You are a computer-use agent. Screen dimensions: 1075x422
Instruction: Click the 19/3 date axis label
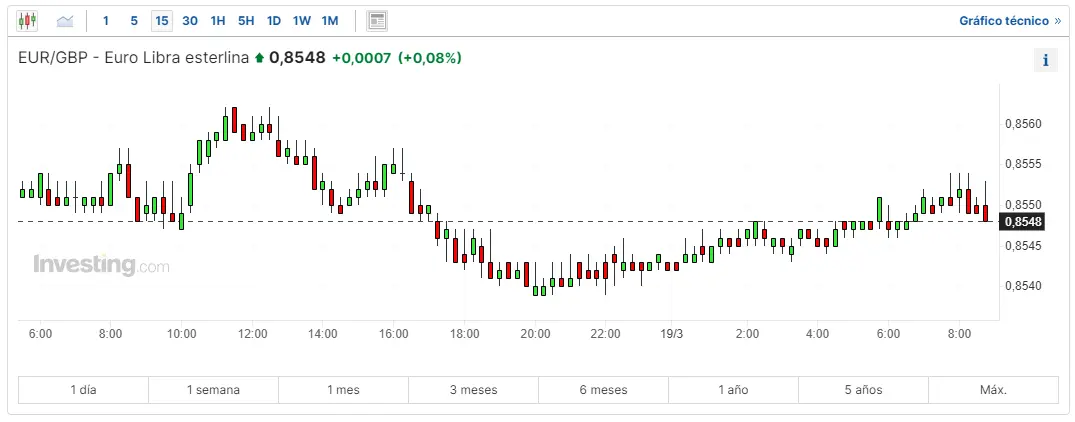pyautogui.click(x=672, y=334)
